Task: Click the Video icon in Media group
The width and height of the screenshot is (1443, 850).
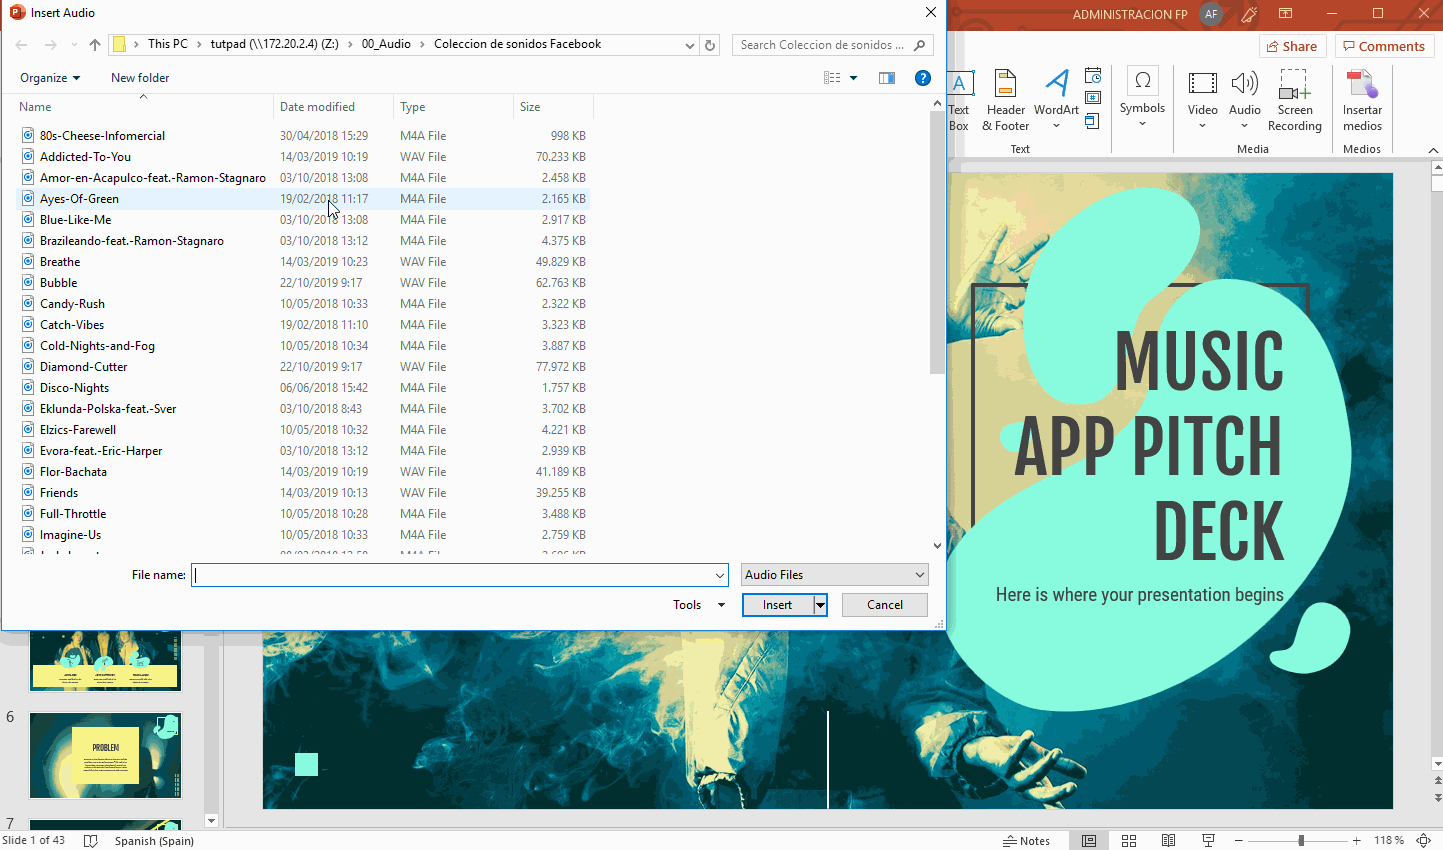Action: pyautogui.click(x=1202, y=86)
